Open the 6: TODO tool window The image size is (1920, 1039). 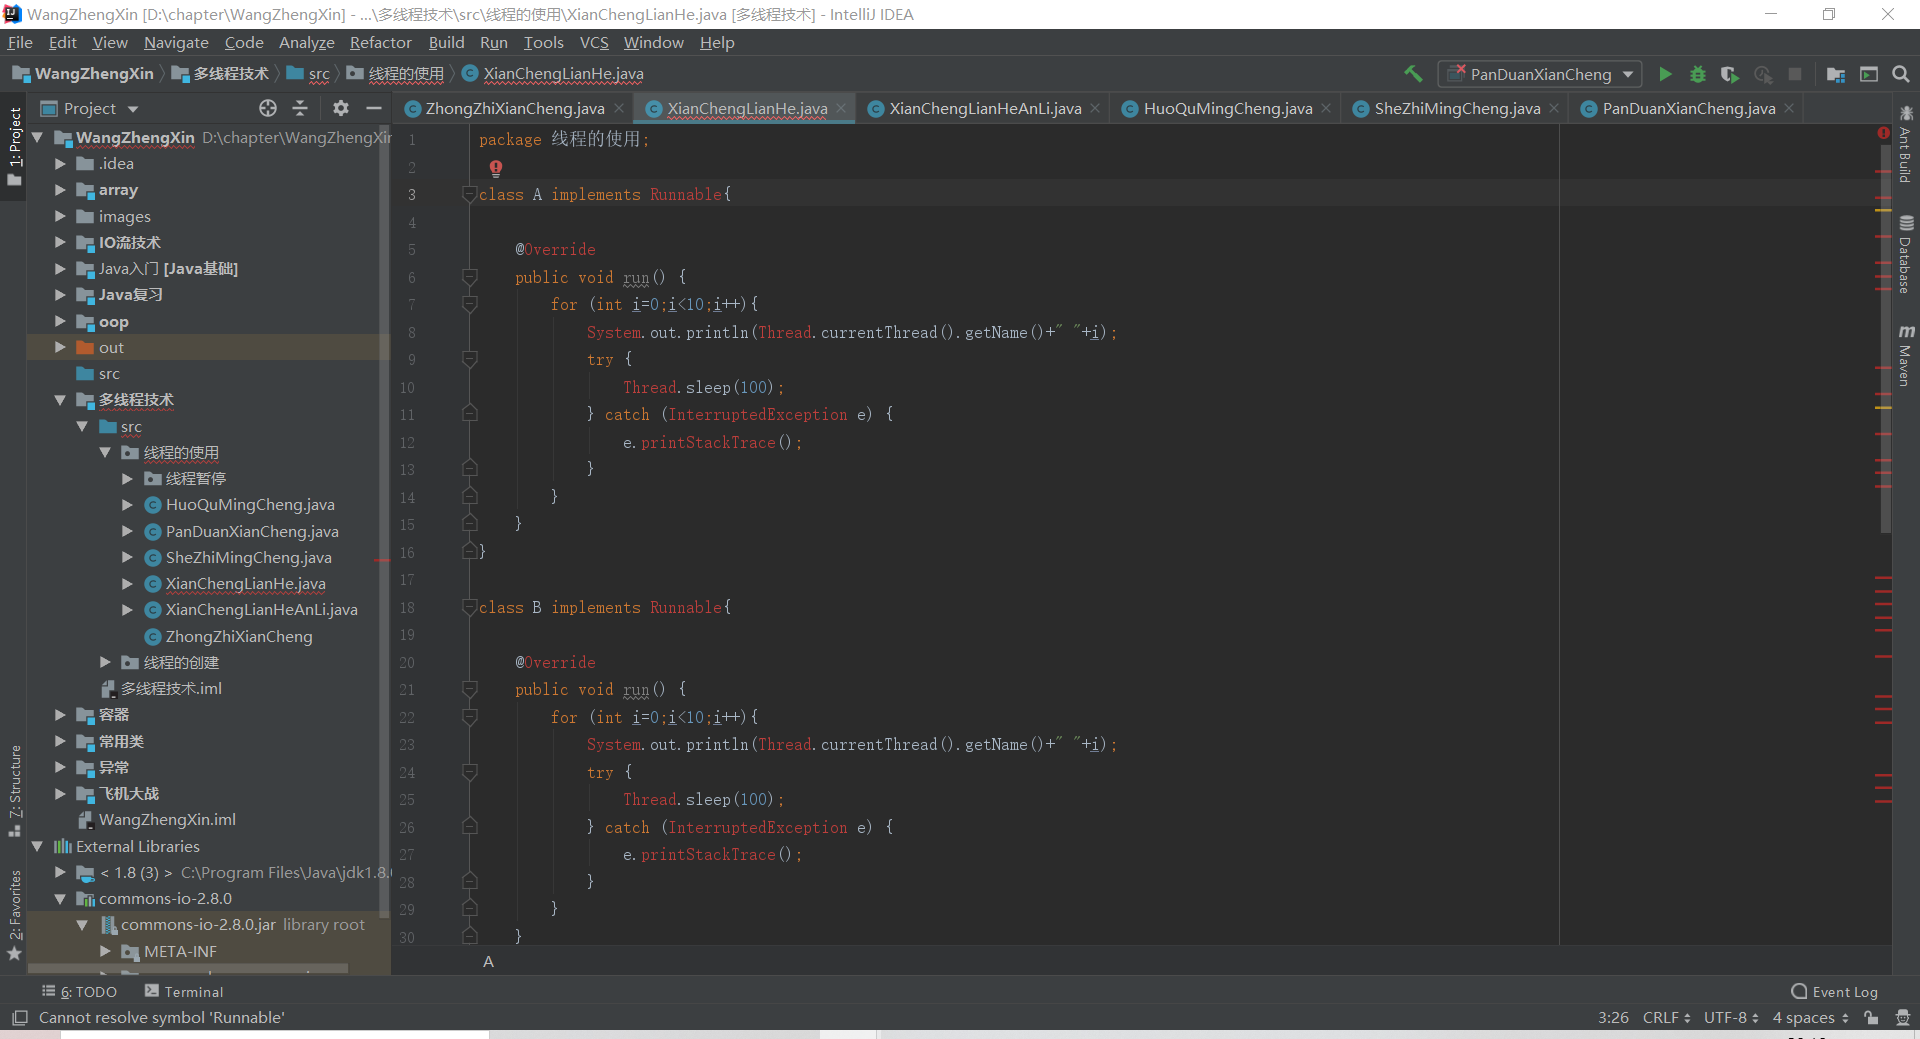(x=80, y=992)
